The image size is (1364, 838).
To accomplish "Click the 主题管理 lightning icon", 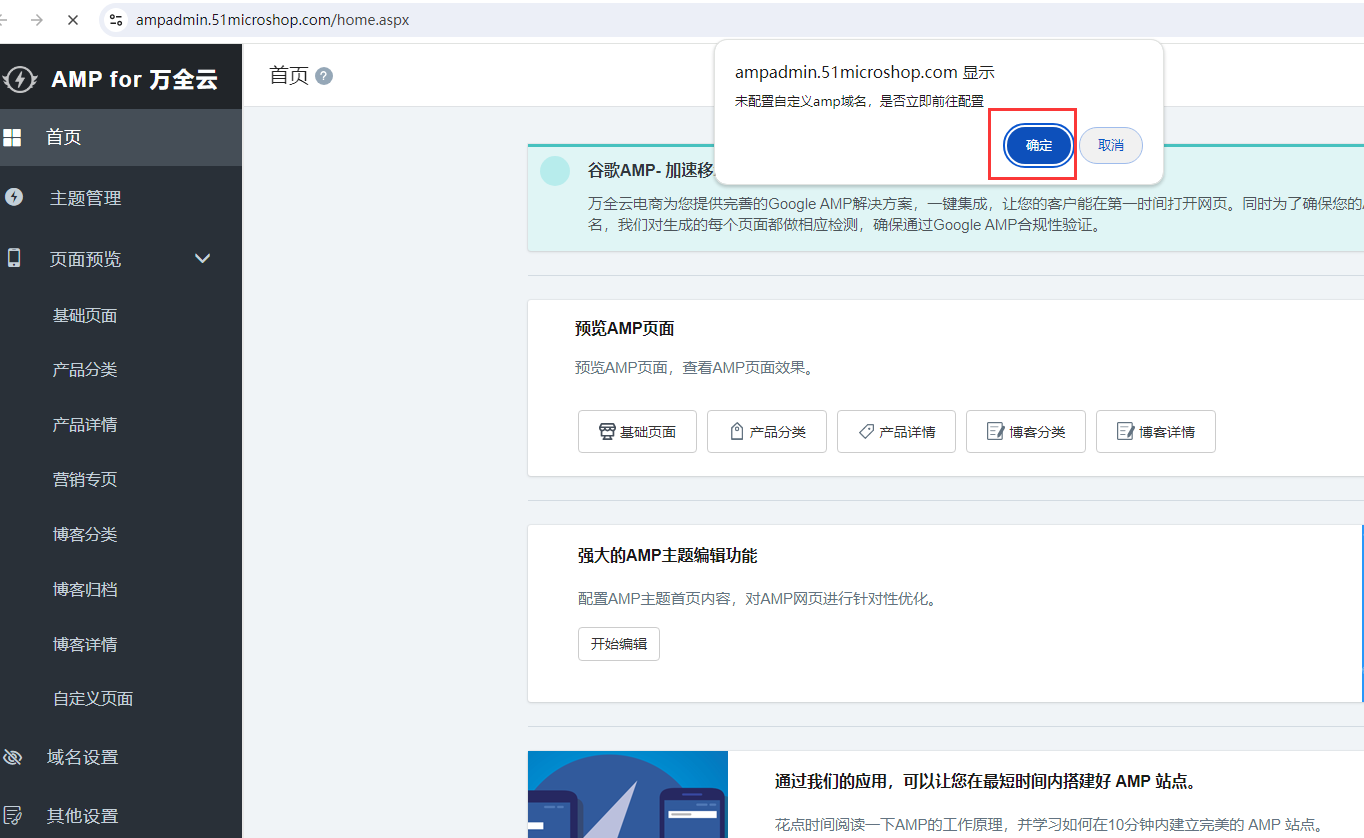I will point(14,197).
